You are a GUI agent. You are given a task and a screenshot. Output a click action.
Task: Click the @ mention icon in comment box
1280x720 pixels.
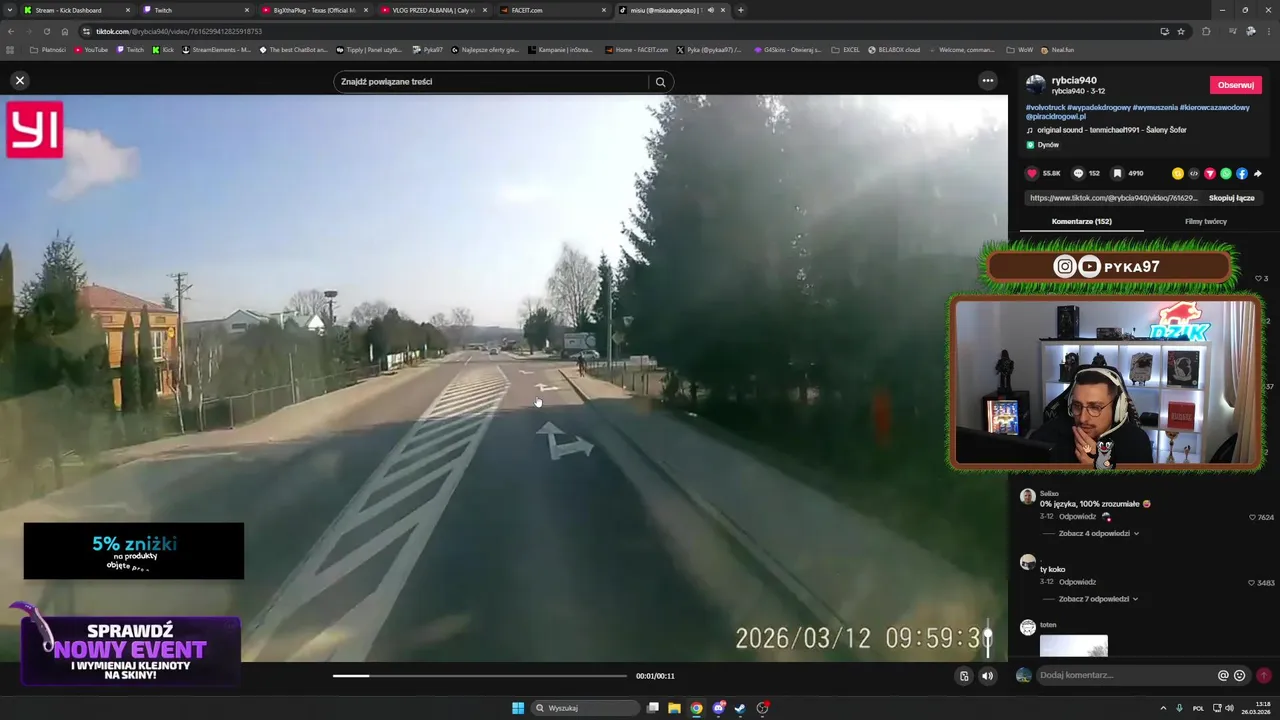pyautogui.click(x=1223, y=675)
